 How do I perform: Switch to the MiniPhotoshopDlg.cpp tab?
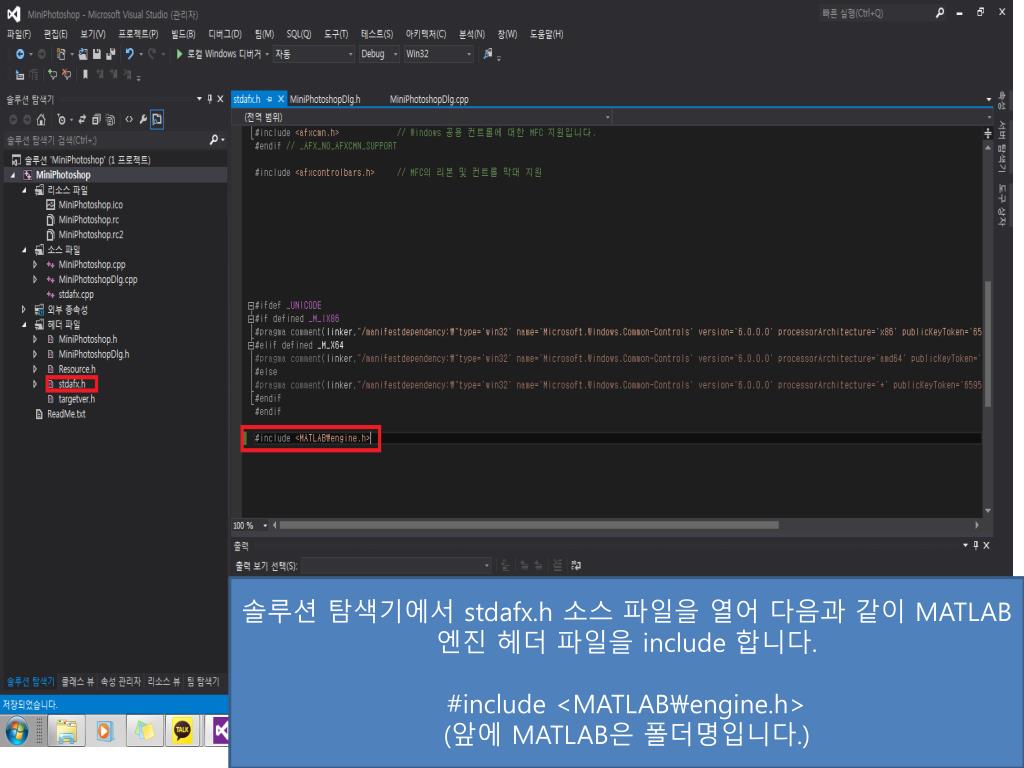(x=429, y=99)
